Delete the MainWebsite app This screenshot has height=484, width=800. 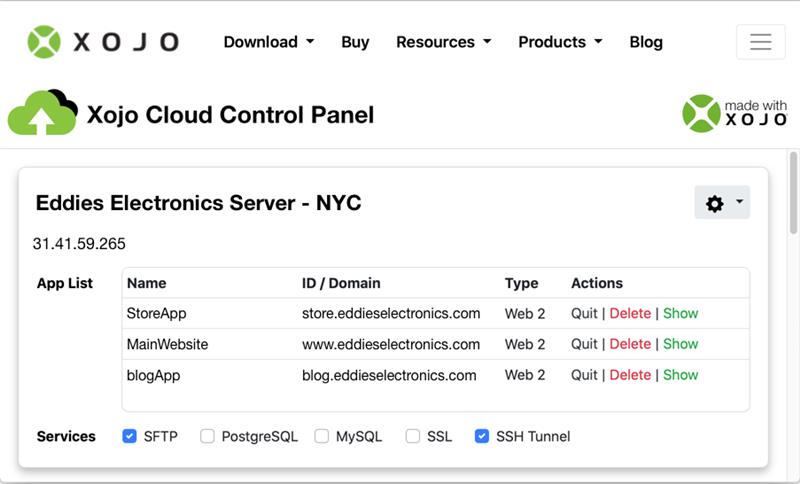point(630,344)
